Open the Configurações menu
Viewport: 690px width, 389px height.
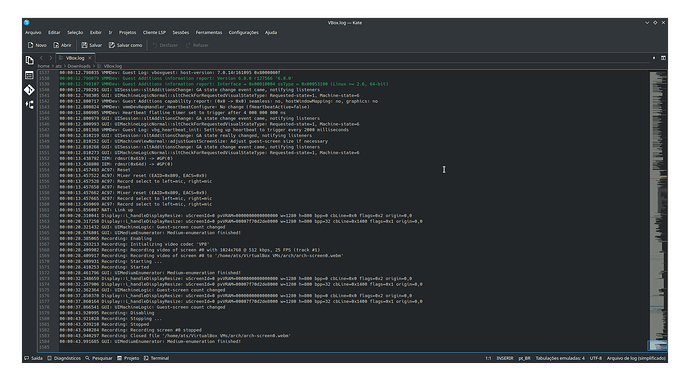click(243, 32)
